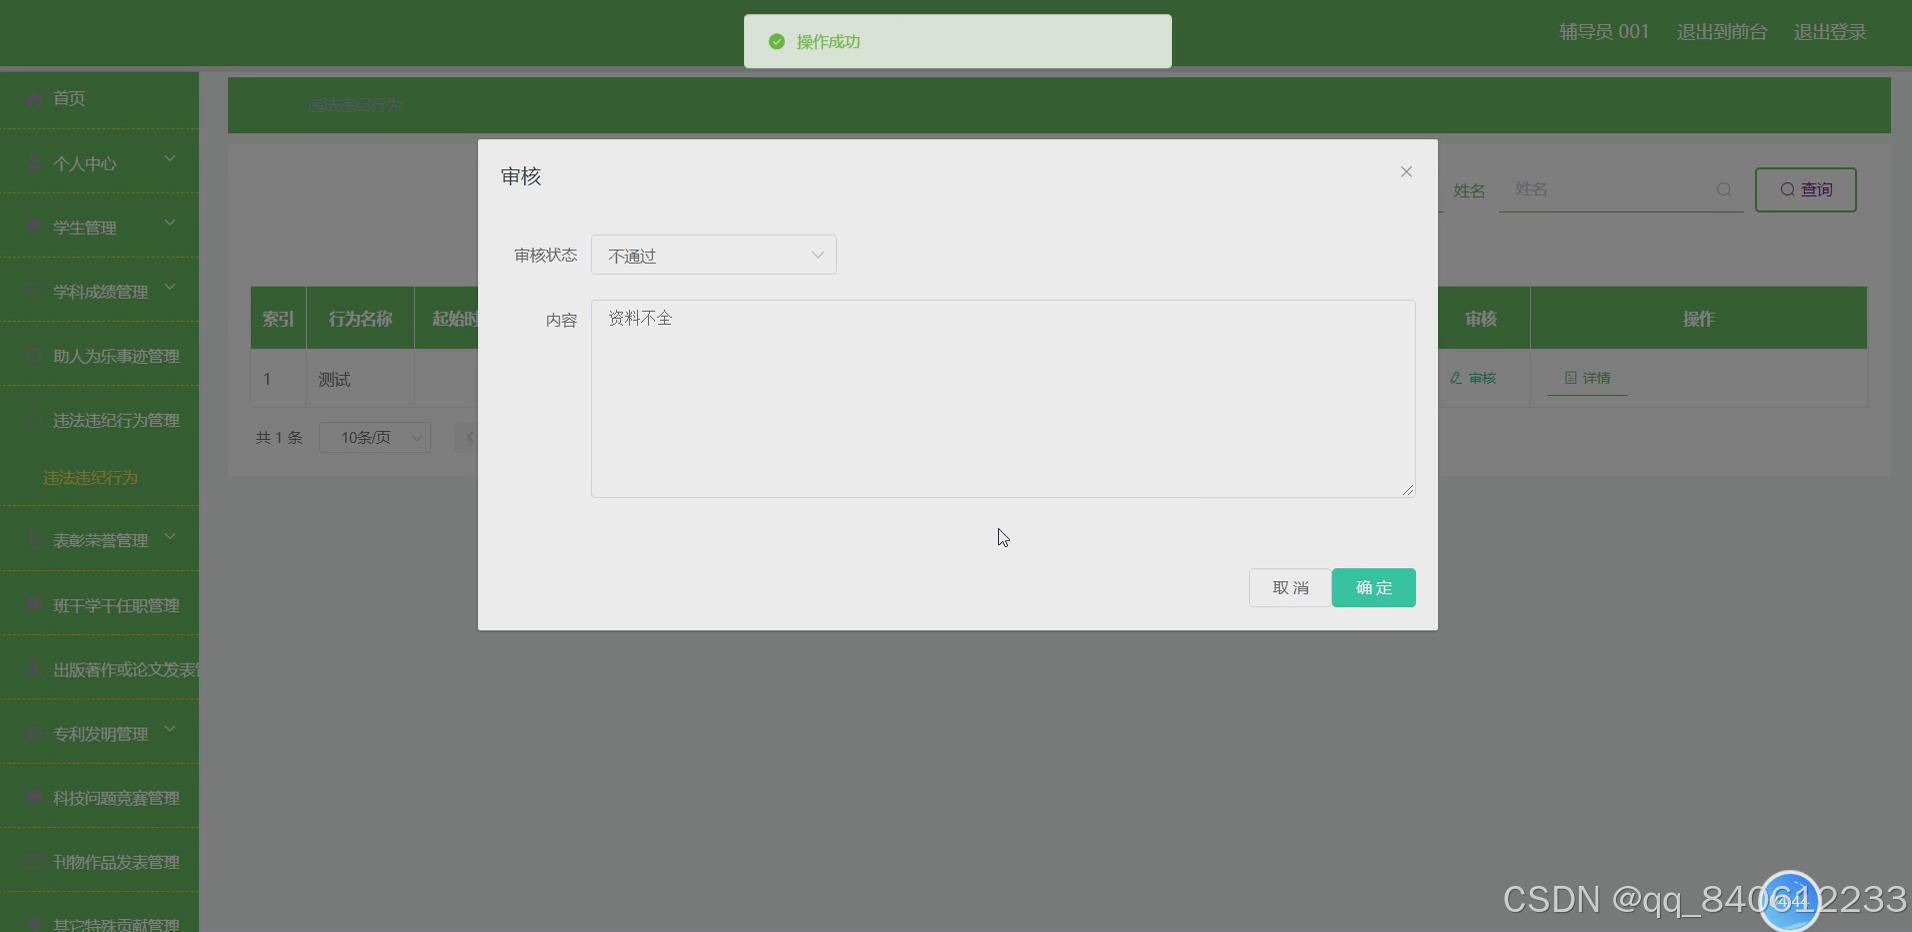Click the 个人中心 user icon
The width and height of the screenshot is (1912, 932).
[33, 163]
